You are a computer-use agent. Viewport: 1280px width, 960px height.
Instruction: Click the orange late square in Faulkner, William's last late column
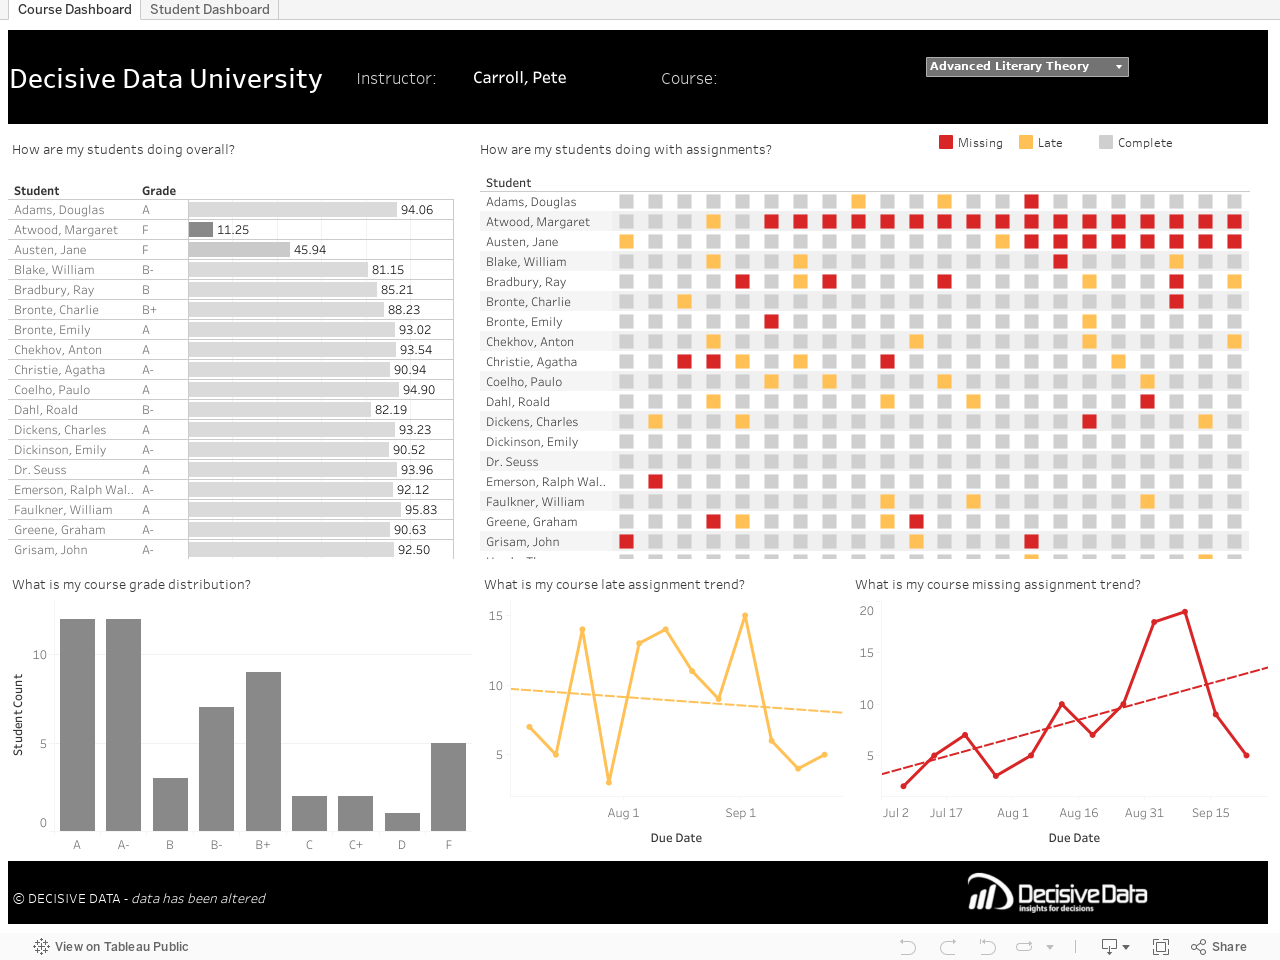click(1147, 501)
